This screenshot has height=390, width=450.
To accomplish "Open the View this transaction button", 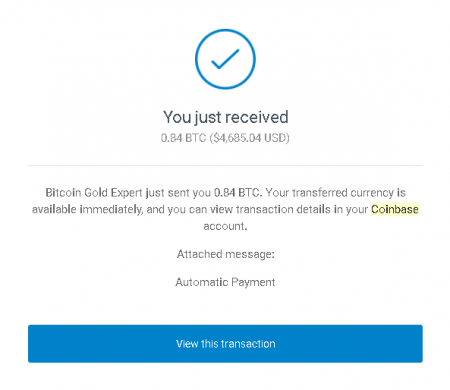I will [225, 344].
